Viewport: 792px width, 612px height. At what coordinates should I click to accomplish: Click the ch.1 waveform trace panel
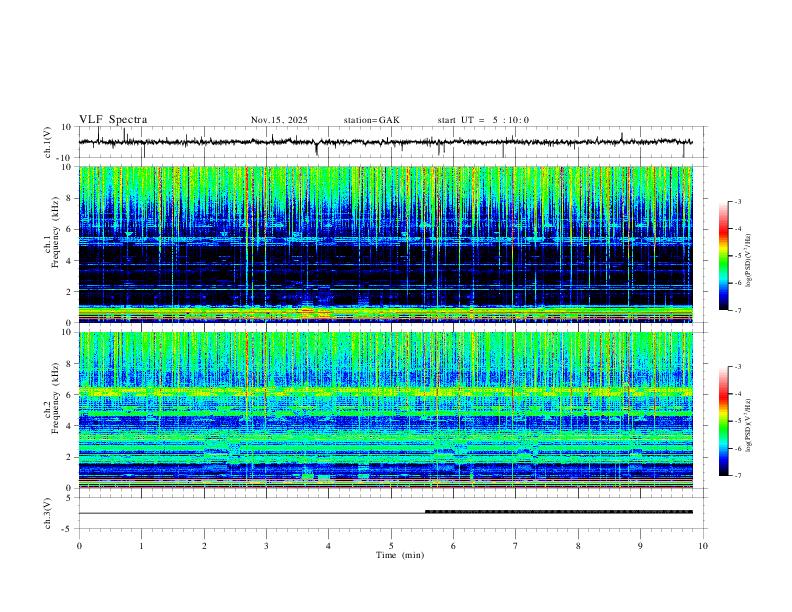coord(392,142)
